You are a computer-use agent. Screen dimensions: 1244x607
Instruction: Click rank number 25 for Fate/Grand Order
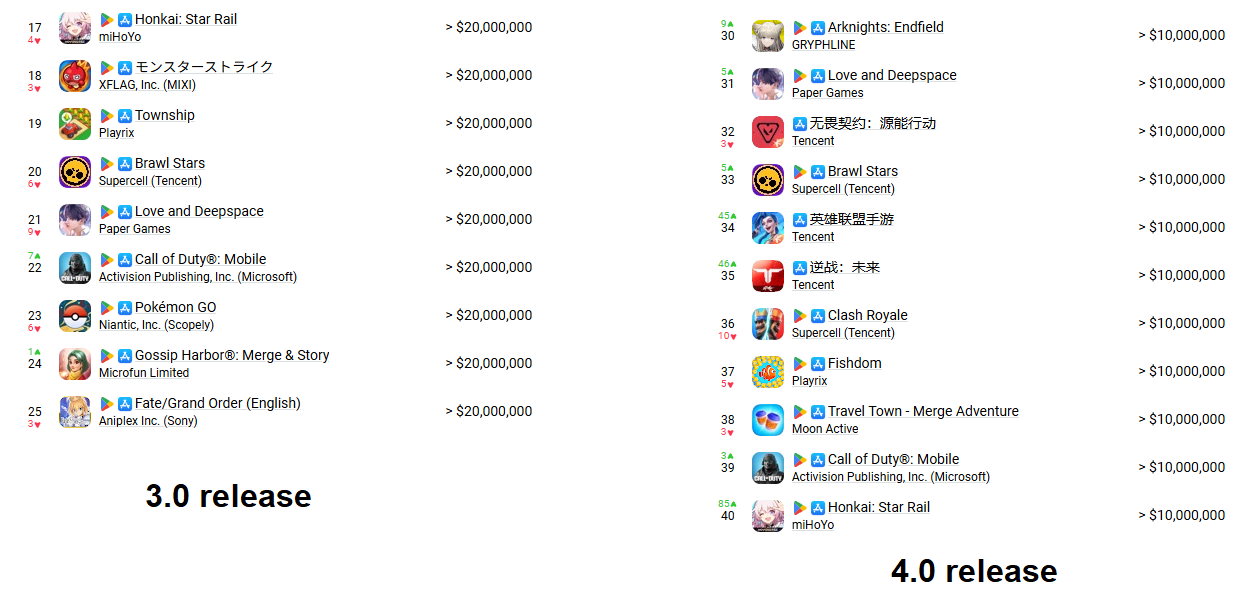coord(35,412)
